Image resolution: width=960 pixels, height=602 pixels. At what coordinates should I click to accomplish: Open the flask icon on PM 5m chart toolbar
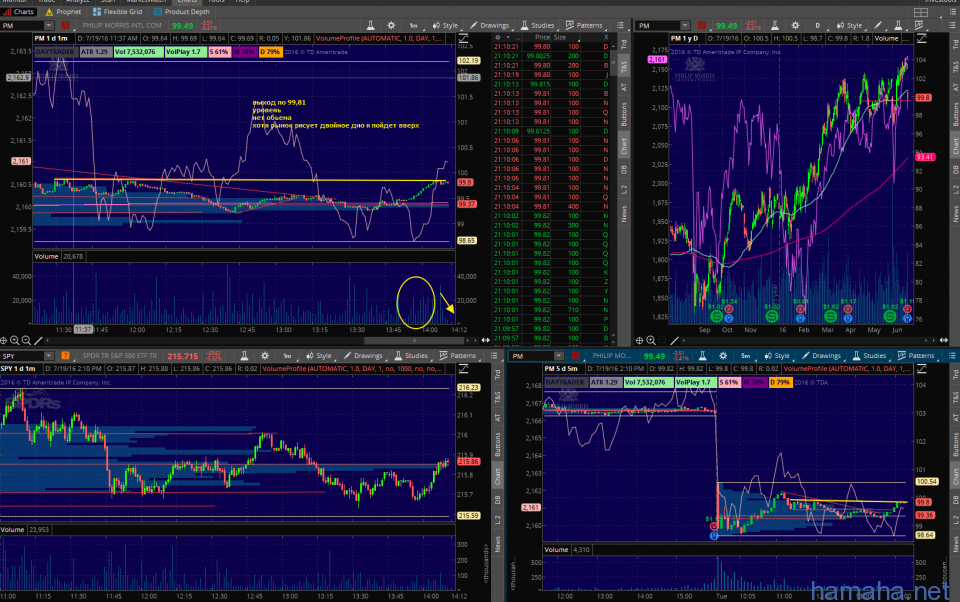pos(702,355)
